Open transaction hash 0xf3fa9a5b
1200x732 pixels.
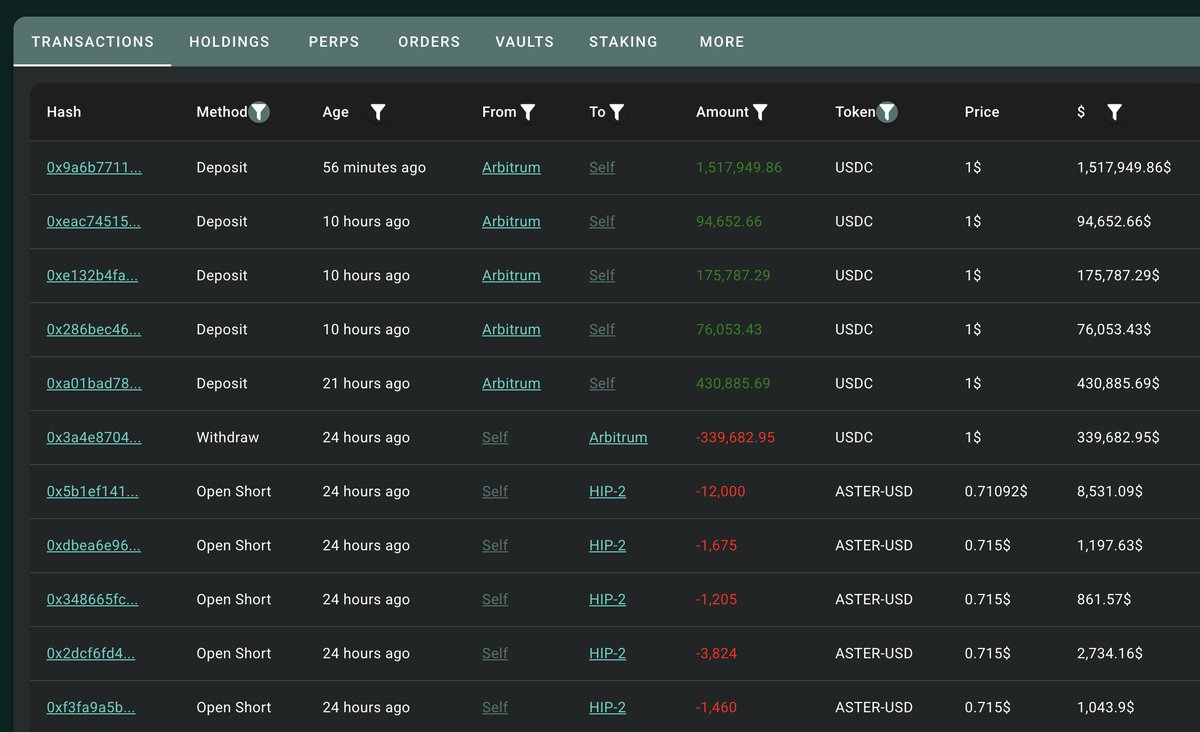coord(91,708)
